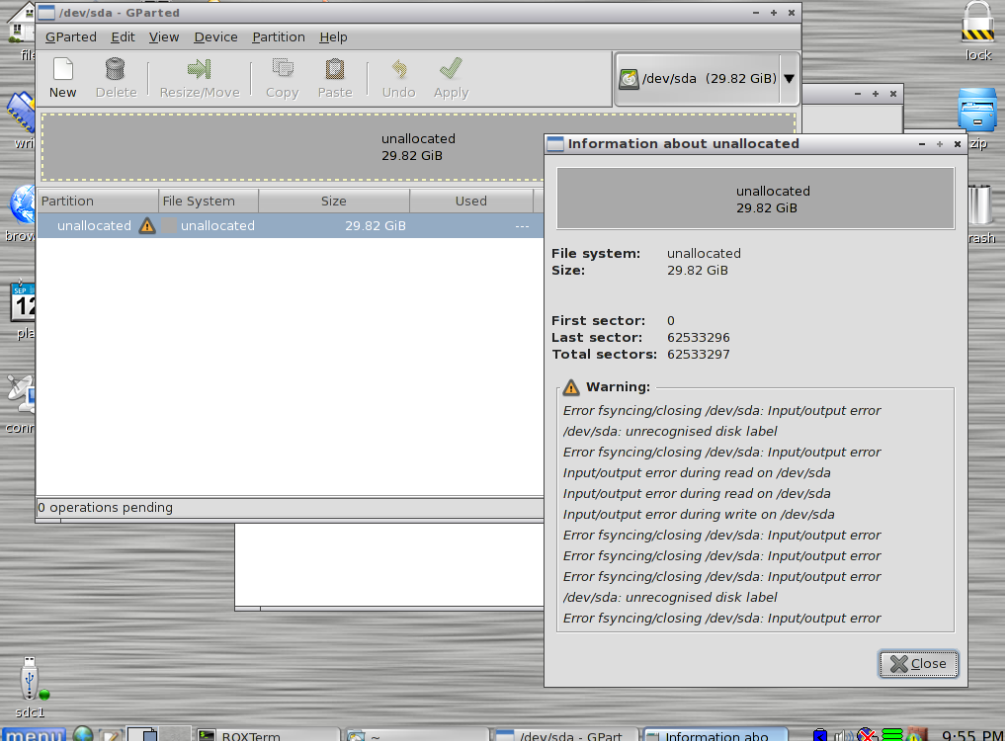Switch to ROXTerm in the taskbar
Screen dimensions: 1005x741
pos(267,735)
